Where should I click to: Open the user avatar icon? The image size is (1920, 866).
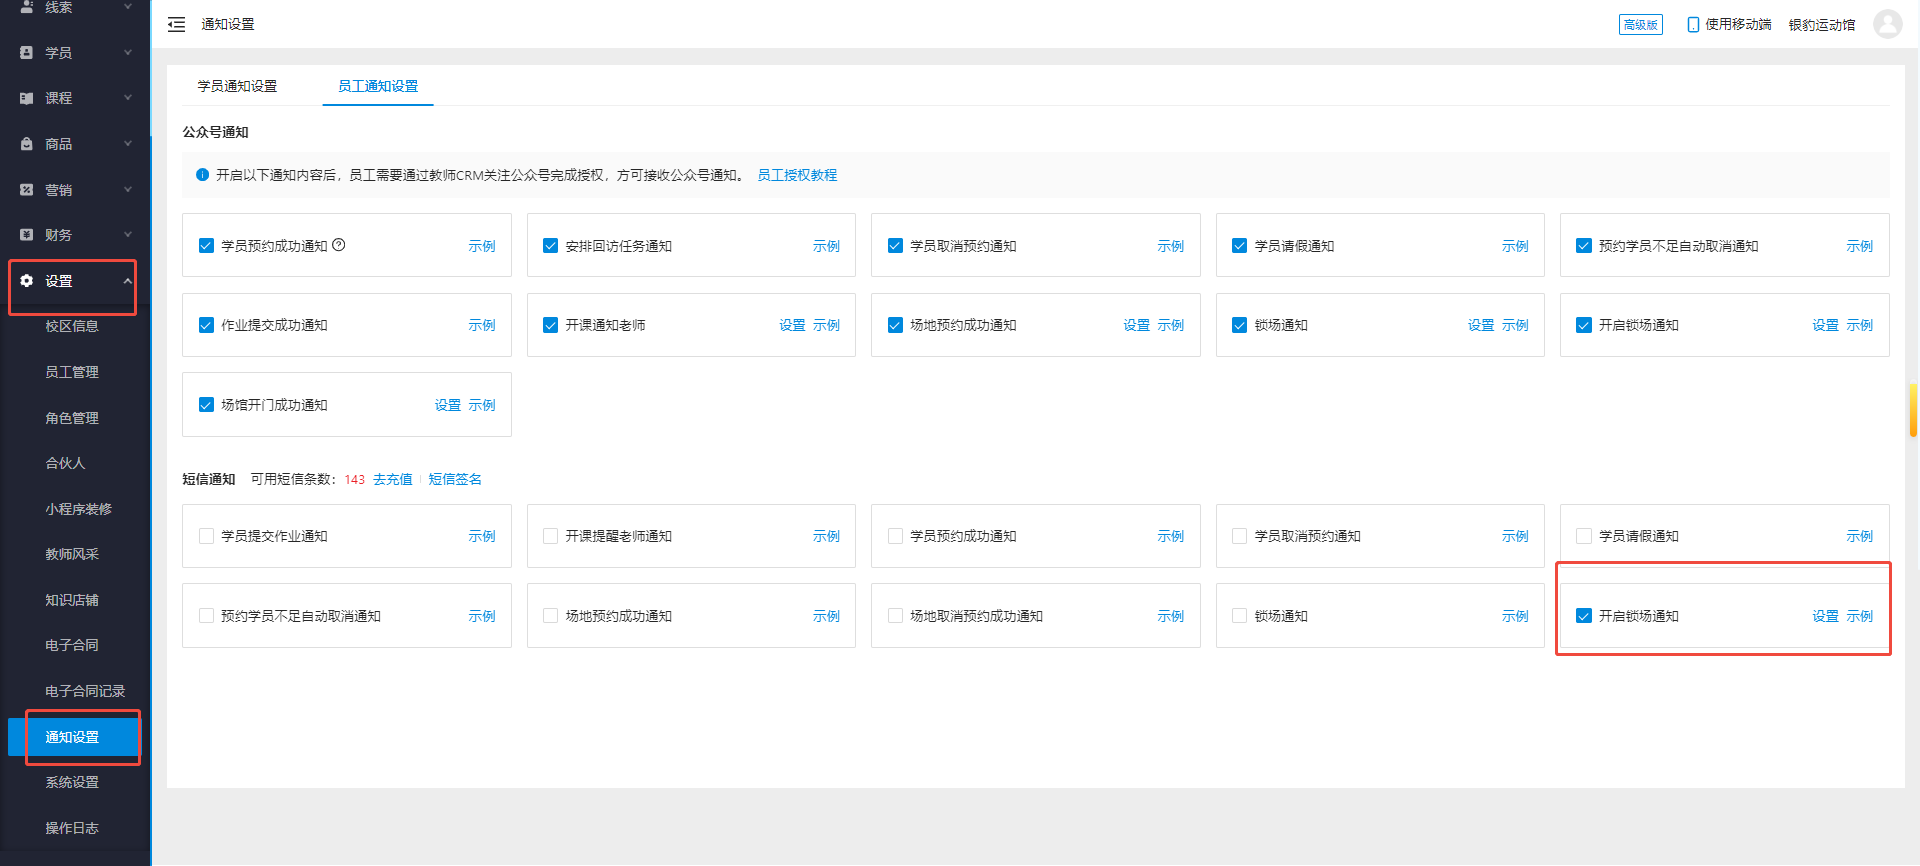click(1887, 24)
